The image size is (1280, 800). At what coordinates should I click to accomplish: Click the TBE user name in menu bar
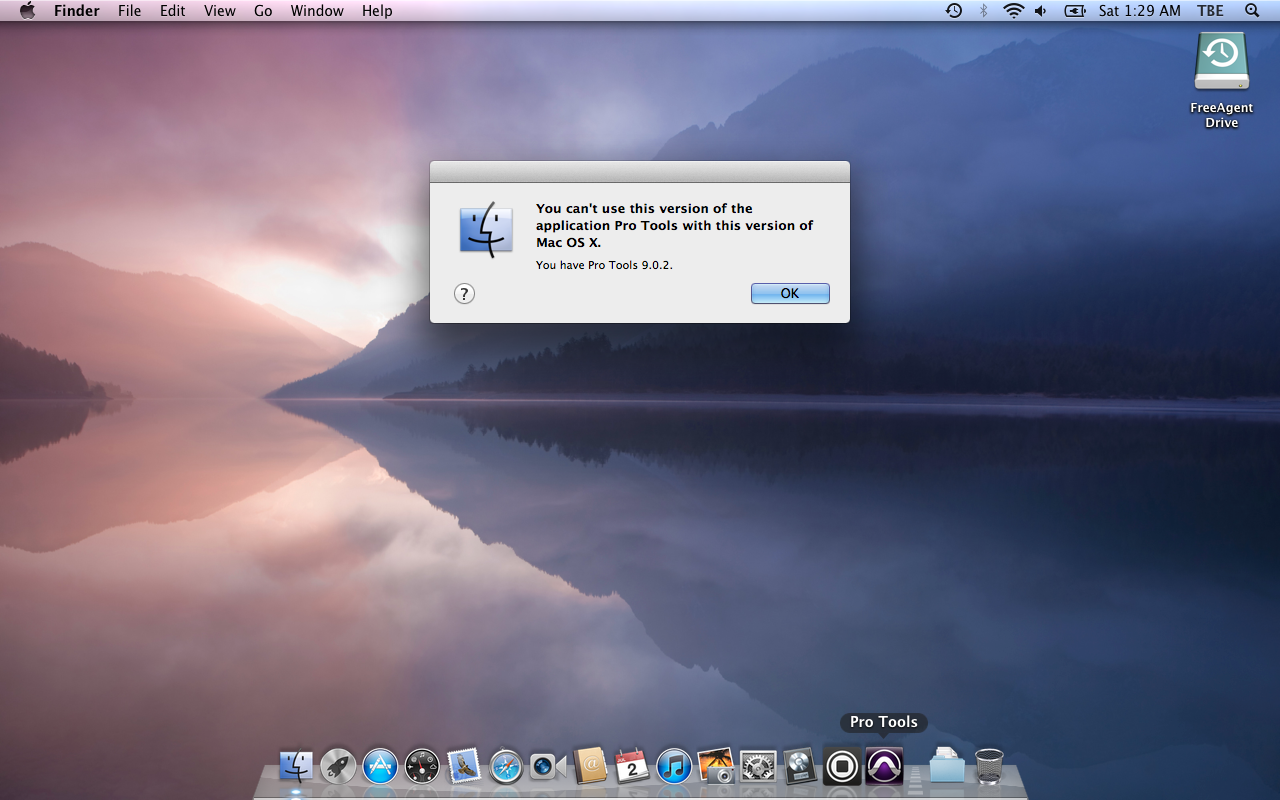tap(1210, 11)
